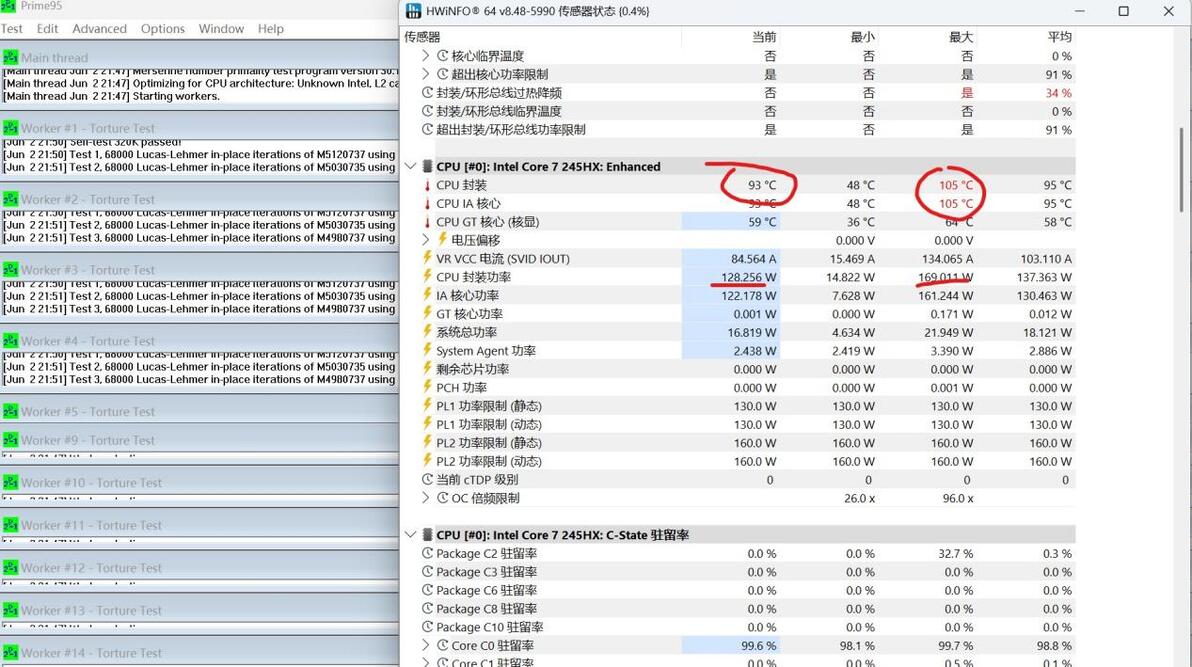This screenshot has width=1192, height=667.
Task: Expand the OC 倍频限制 row
Action: [426, 498]
